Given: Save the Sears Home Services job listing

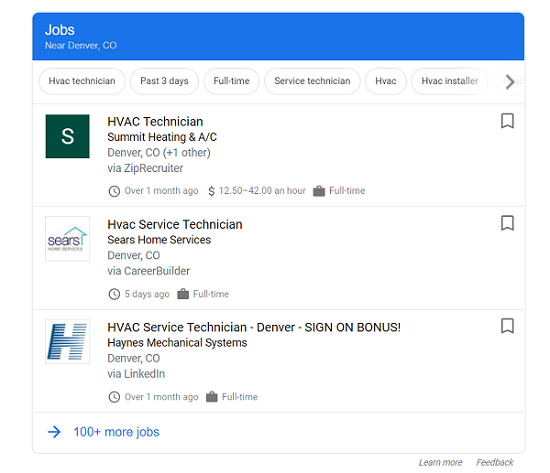Looking at the screenshot, I should [507, 223].
